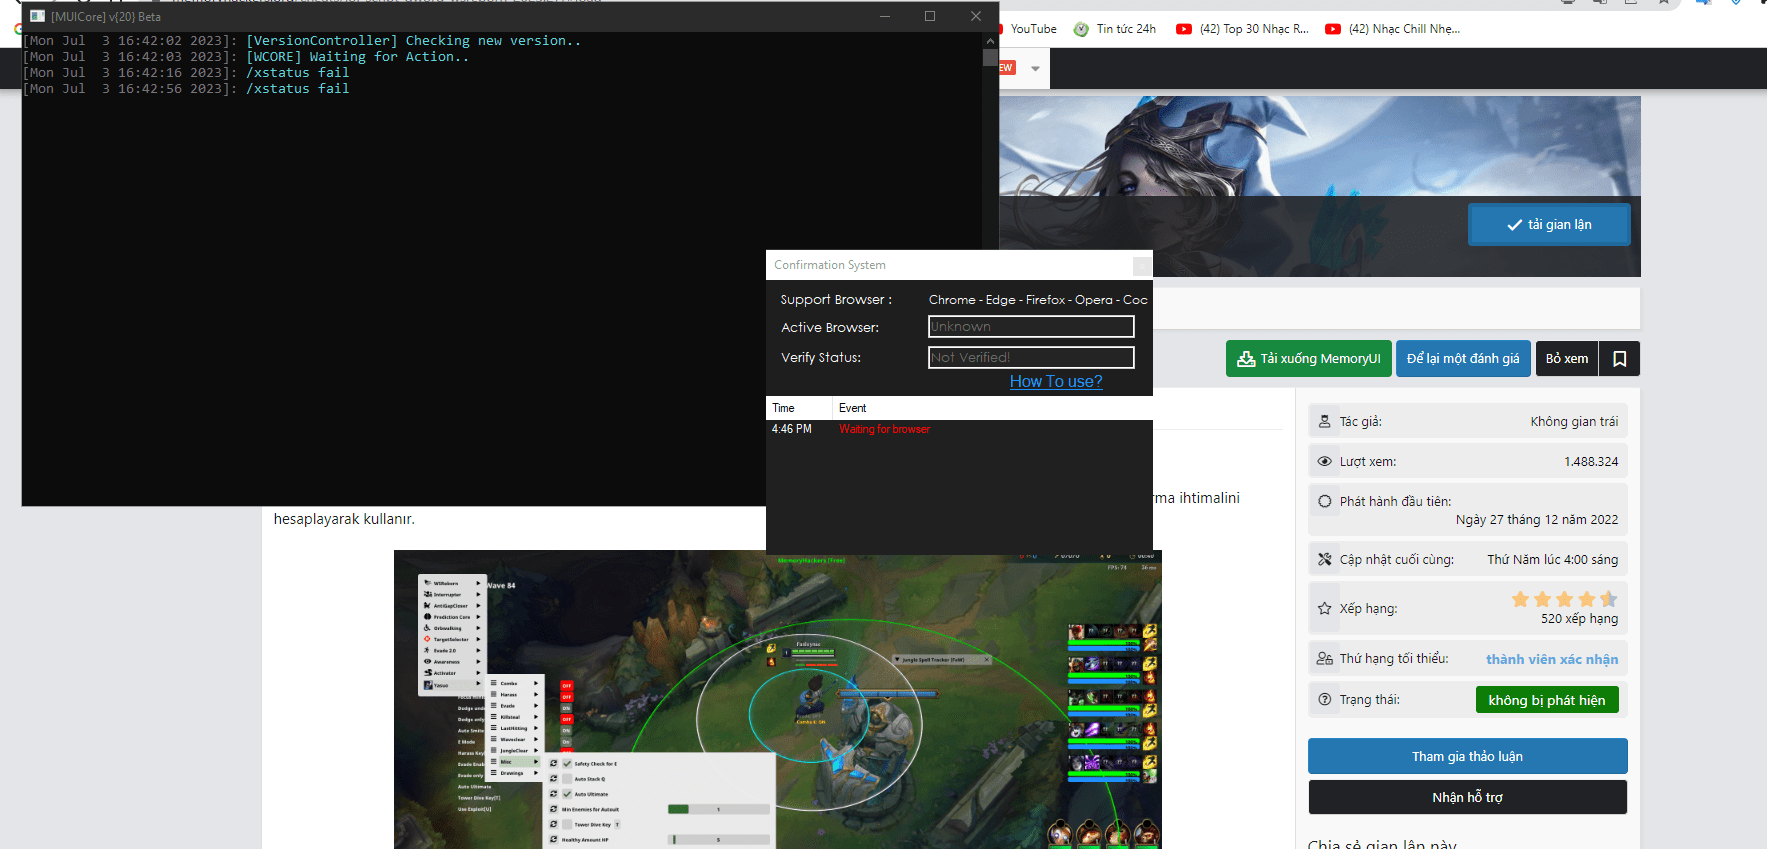Click the star icon beside Xếp hạng
This screenshot has width=1767, height=849.
point(1325,609)
